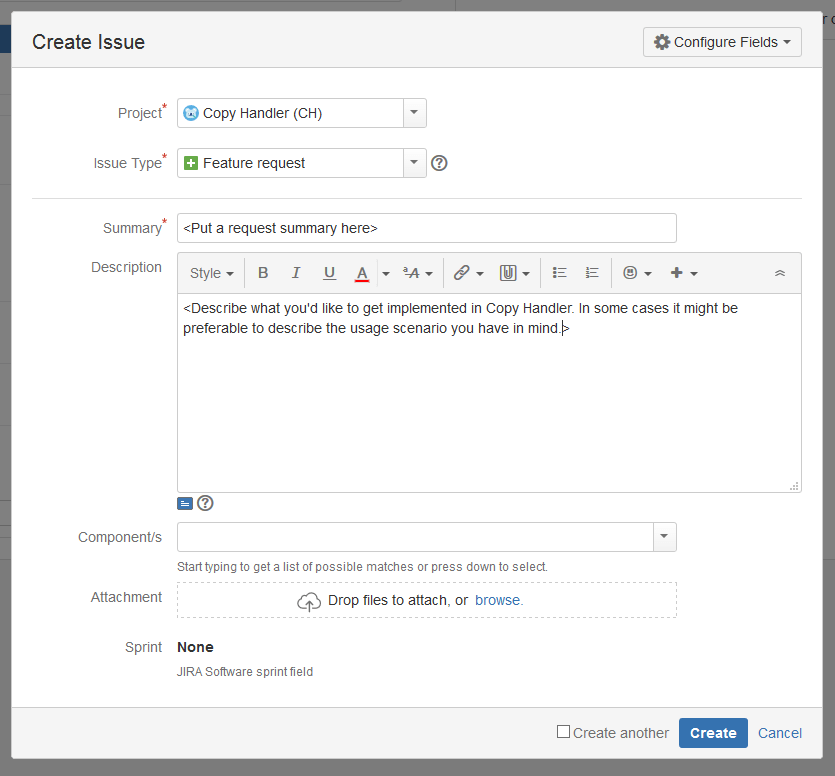Collapse the description formatting toolbar
The image size is (835, 776).
pos(780,271)
